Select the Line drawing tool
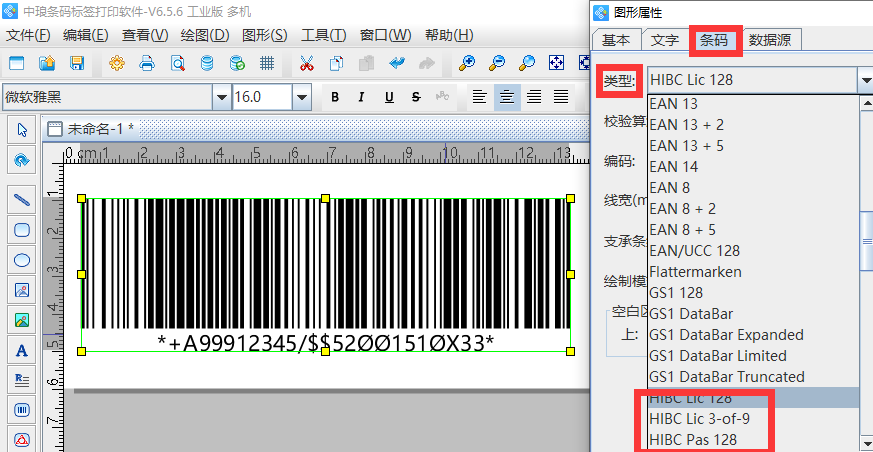 pos(22,200)
